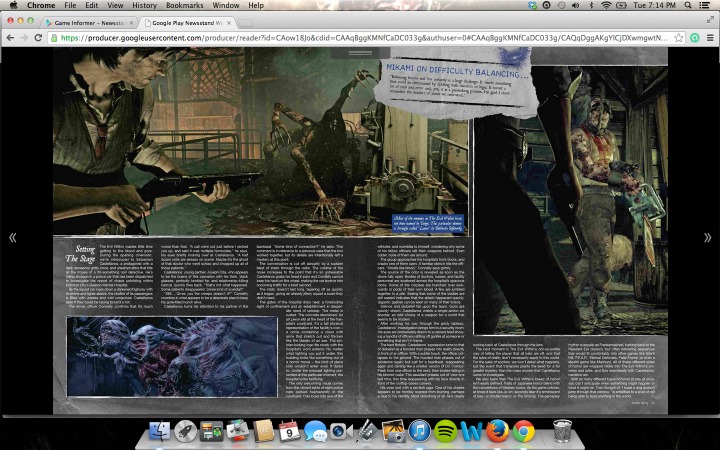This screenshot has width=720, height=450.
Task: Open Contacts address book in dock
Action: point(264,432)
